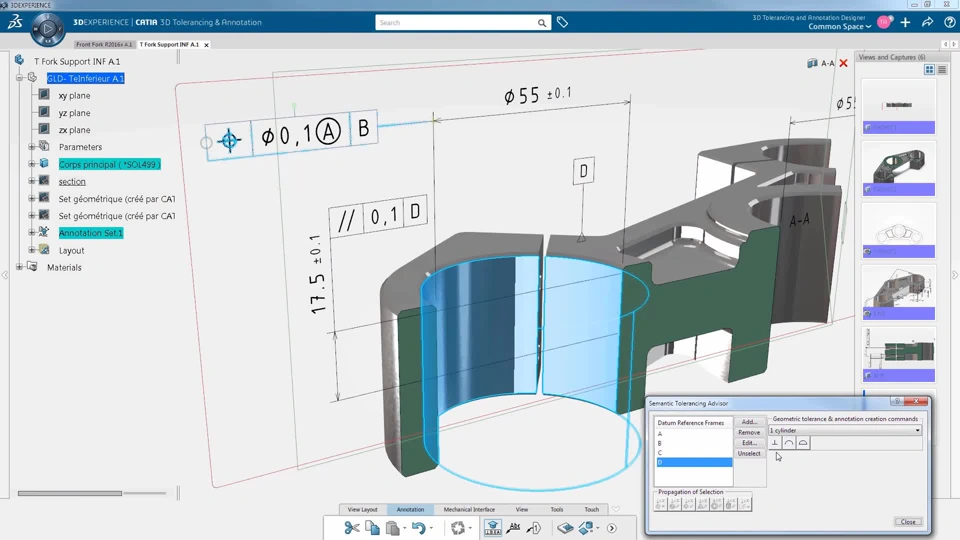Click the Paste icon in bottom toolbar
This screenshot has height=540, width=960.
[x=393, y=528]
